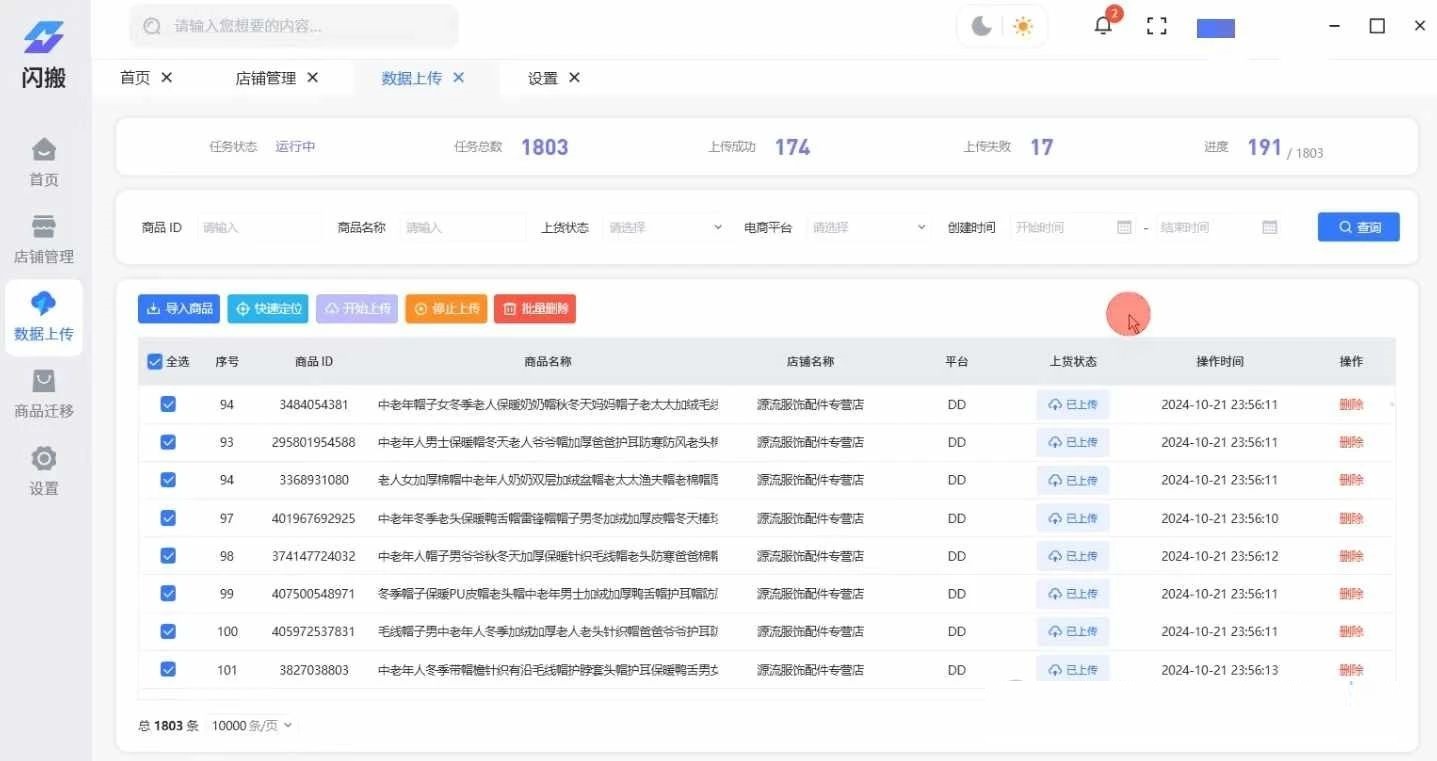The image size is (1437, 761).
Task: Click product ID 3368931080
Action: point(314,480)
